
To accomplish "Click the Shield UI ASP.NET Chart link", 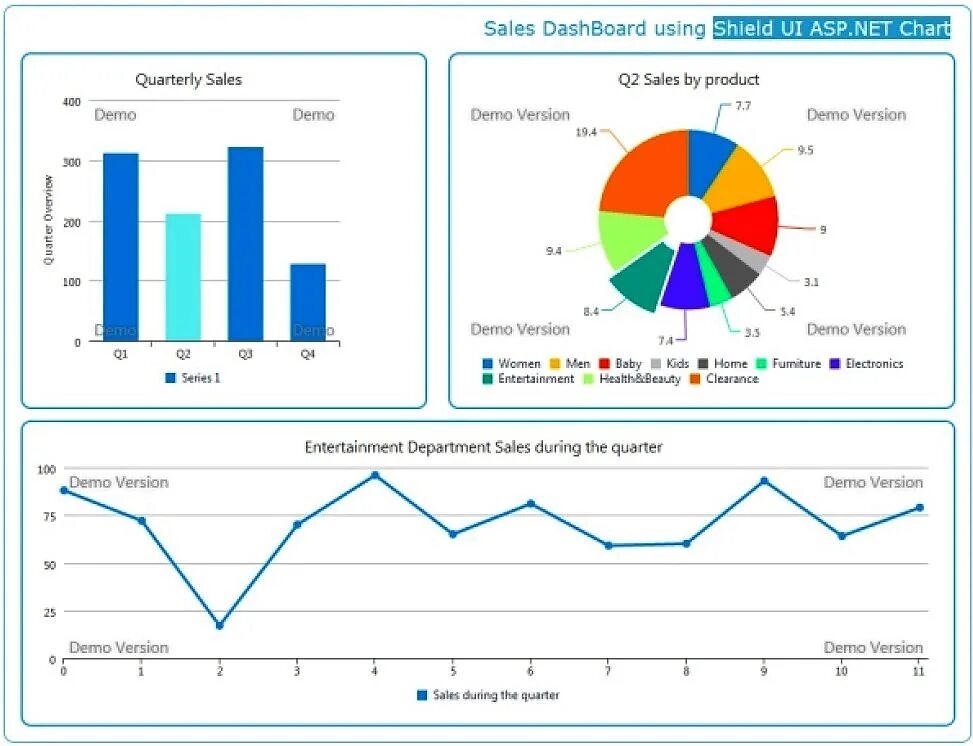I will point(829,28).
